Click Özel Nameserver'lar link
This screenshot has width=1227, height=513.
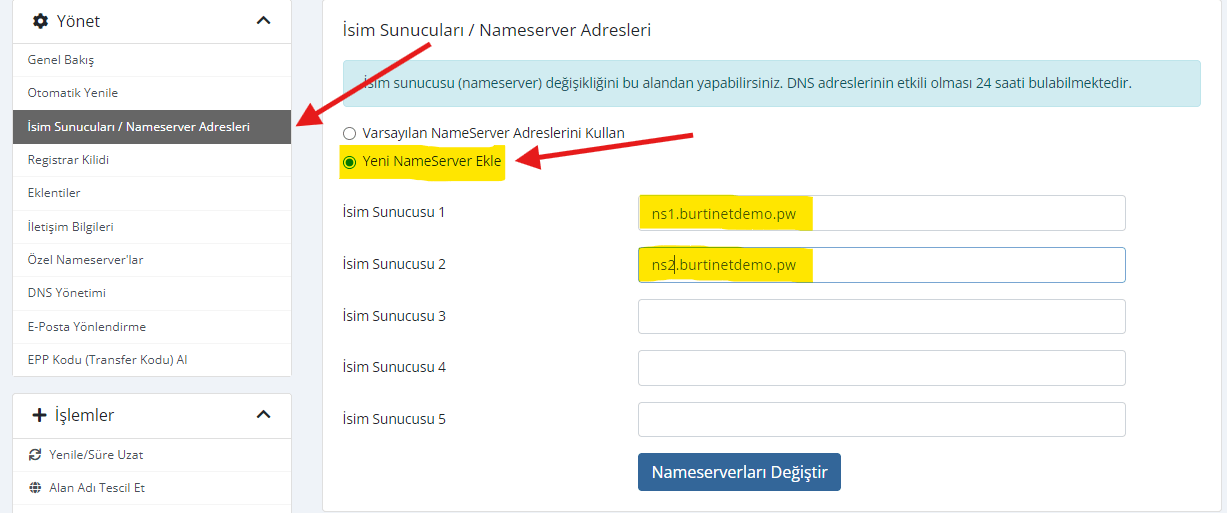tap(86, 260)
